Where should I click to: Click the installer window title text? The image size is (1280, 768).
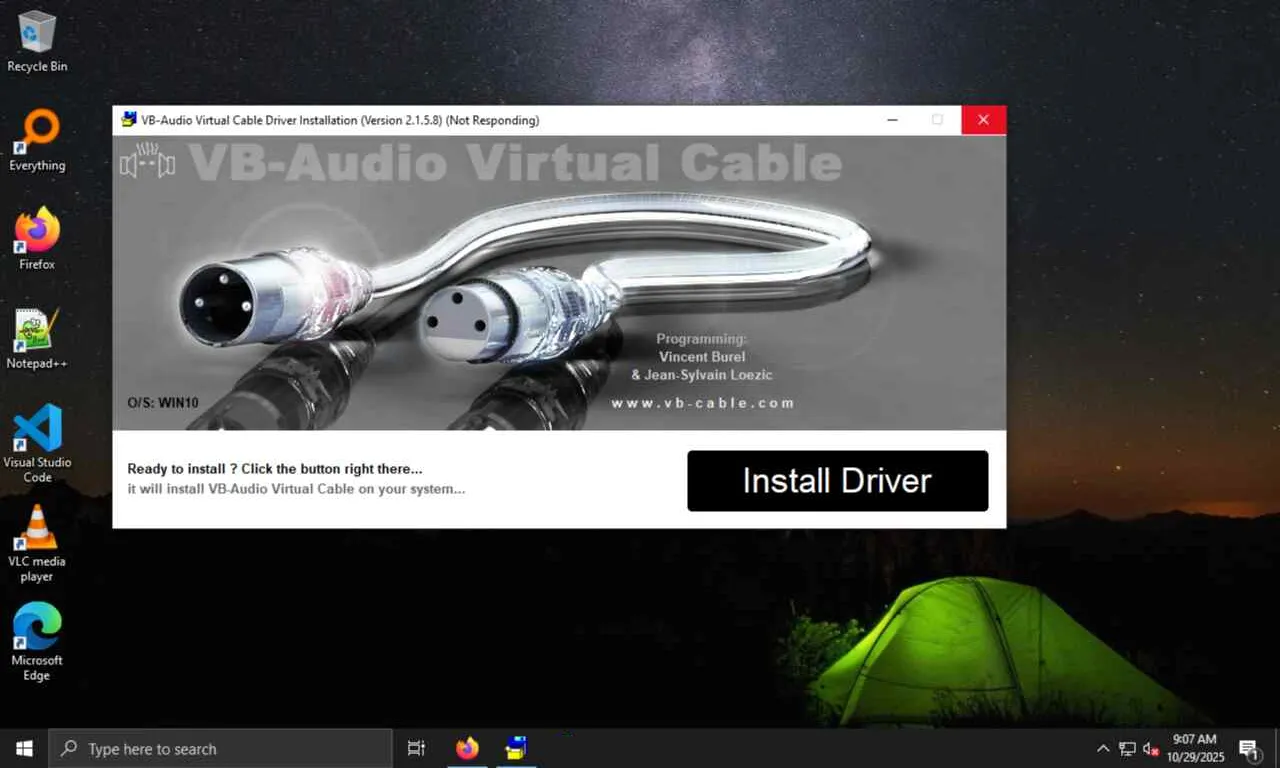tap(340, 120)
